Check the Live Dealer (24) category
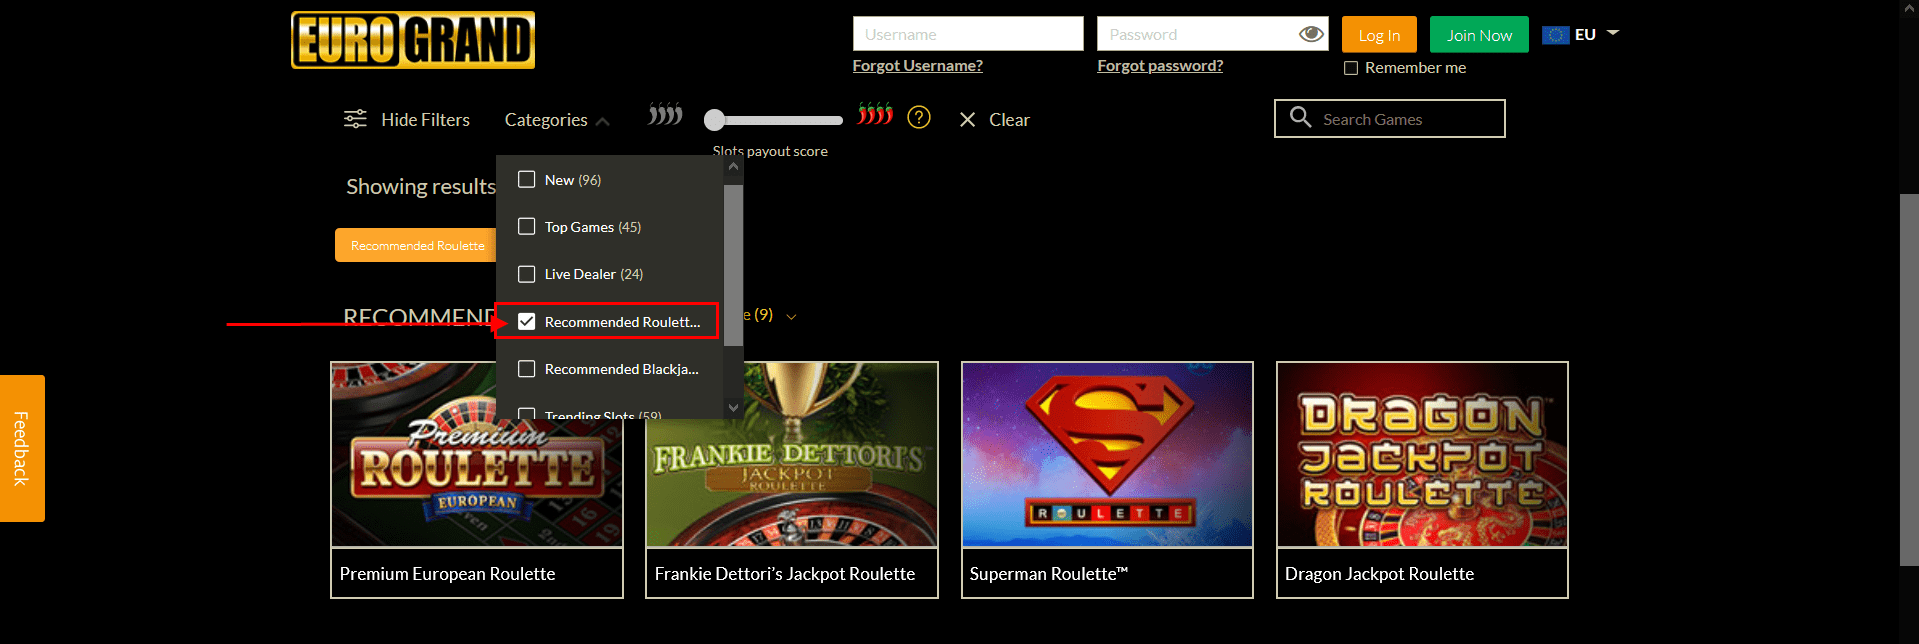Screen dimensions: 1919x644 527,274
